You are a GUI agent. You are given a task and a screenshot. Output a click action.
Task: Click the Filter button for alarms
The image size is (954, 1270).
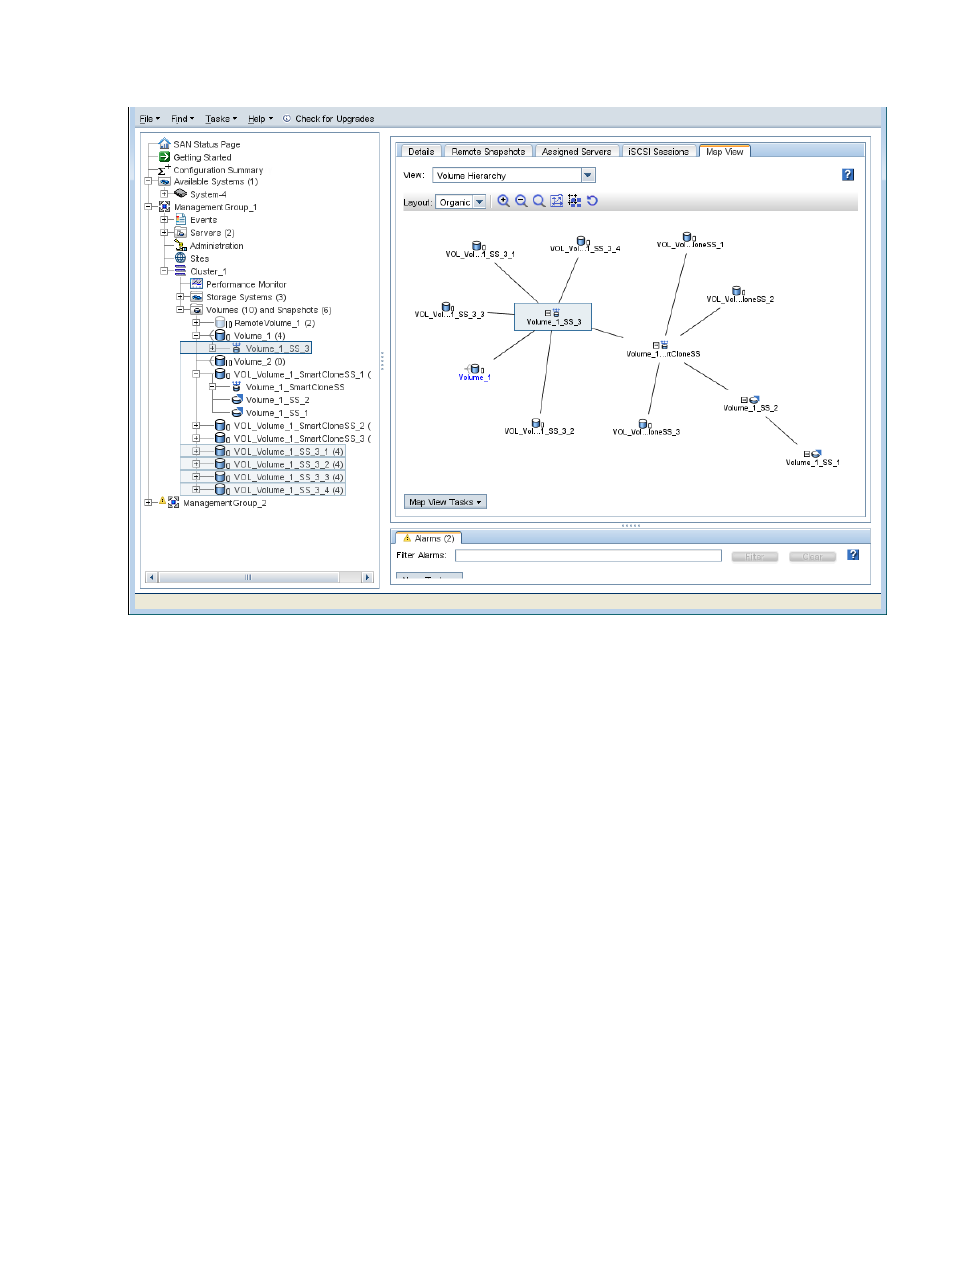click(754, 556)
